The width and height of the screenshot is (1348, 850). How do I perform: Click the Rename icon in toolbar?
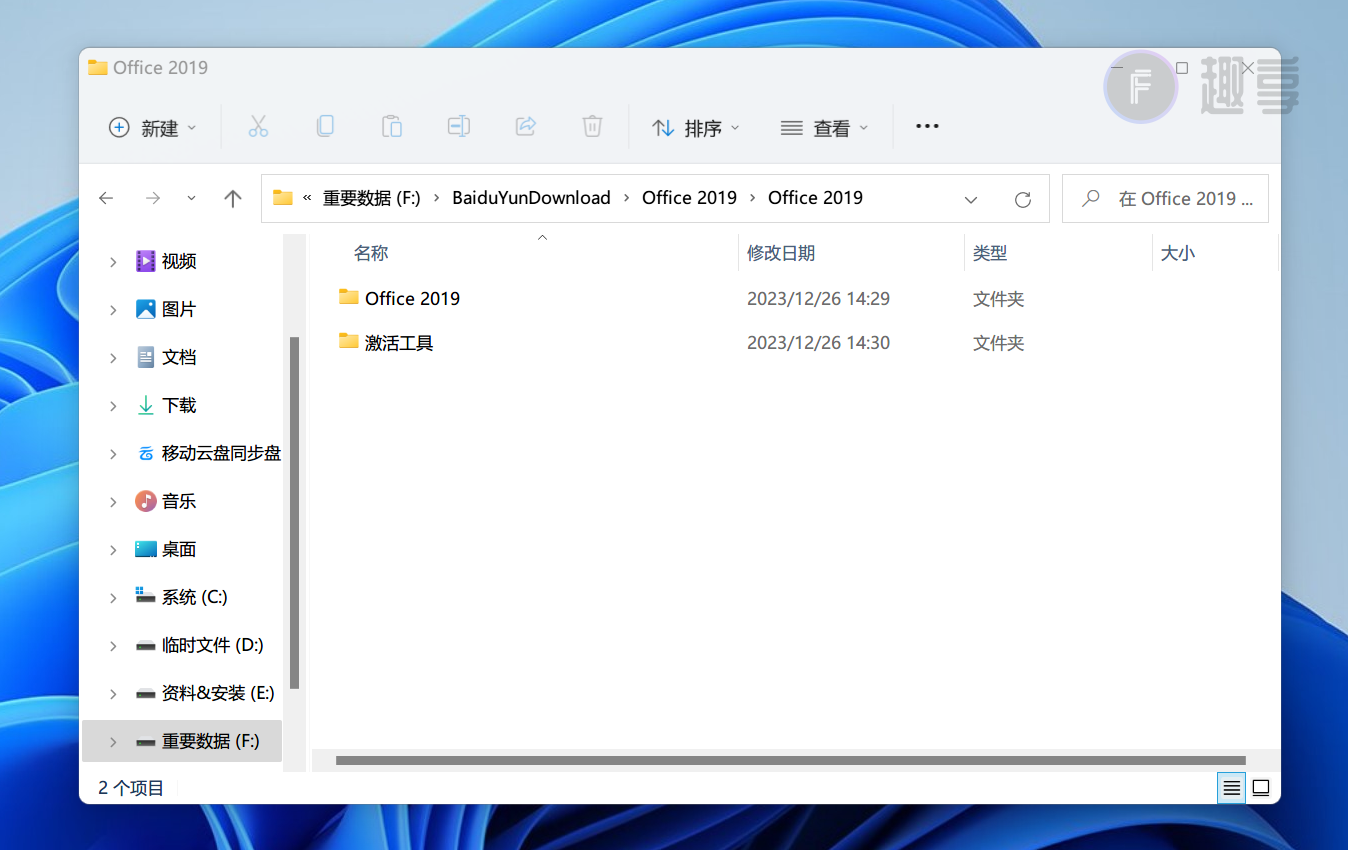coord(459,127)
